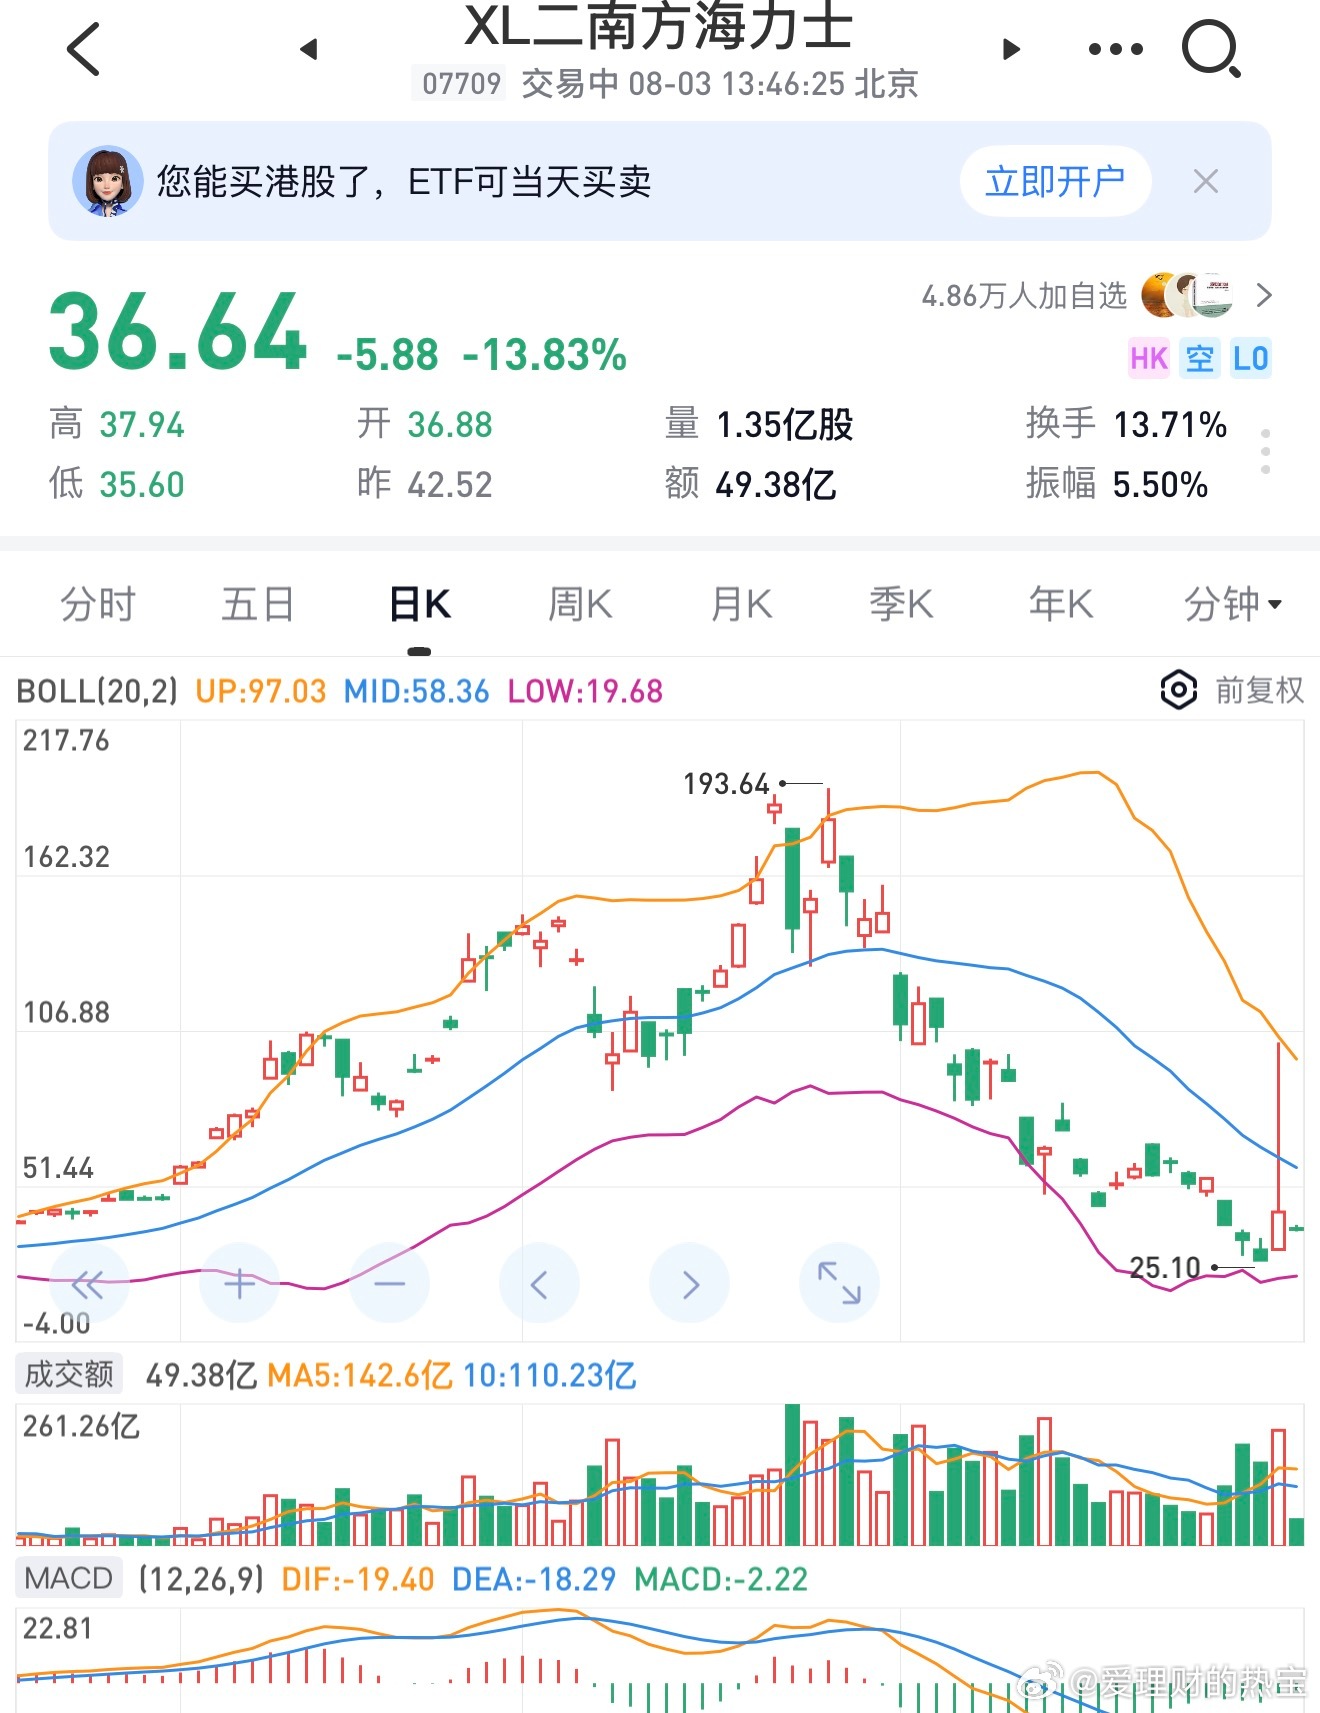This screenshot has height=1713, width=1320.
Task: Go back using the top-left arrow
Action: point(84,49)
